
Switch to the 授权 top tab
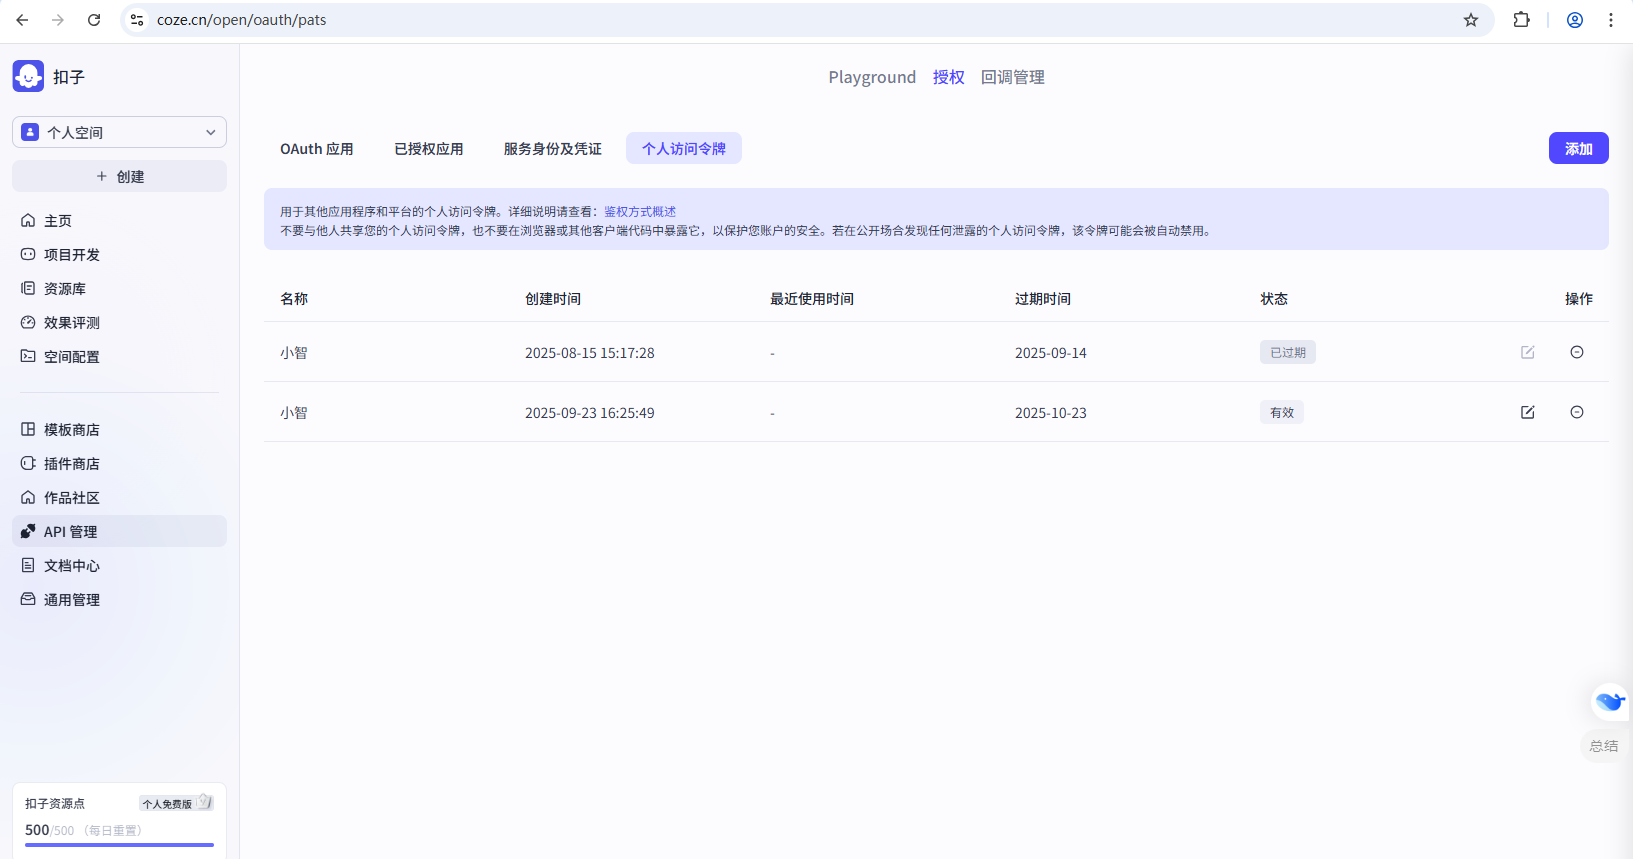[x=949, y=77]
